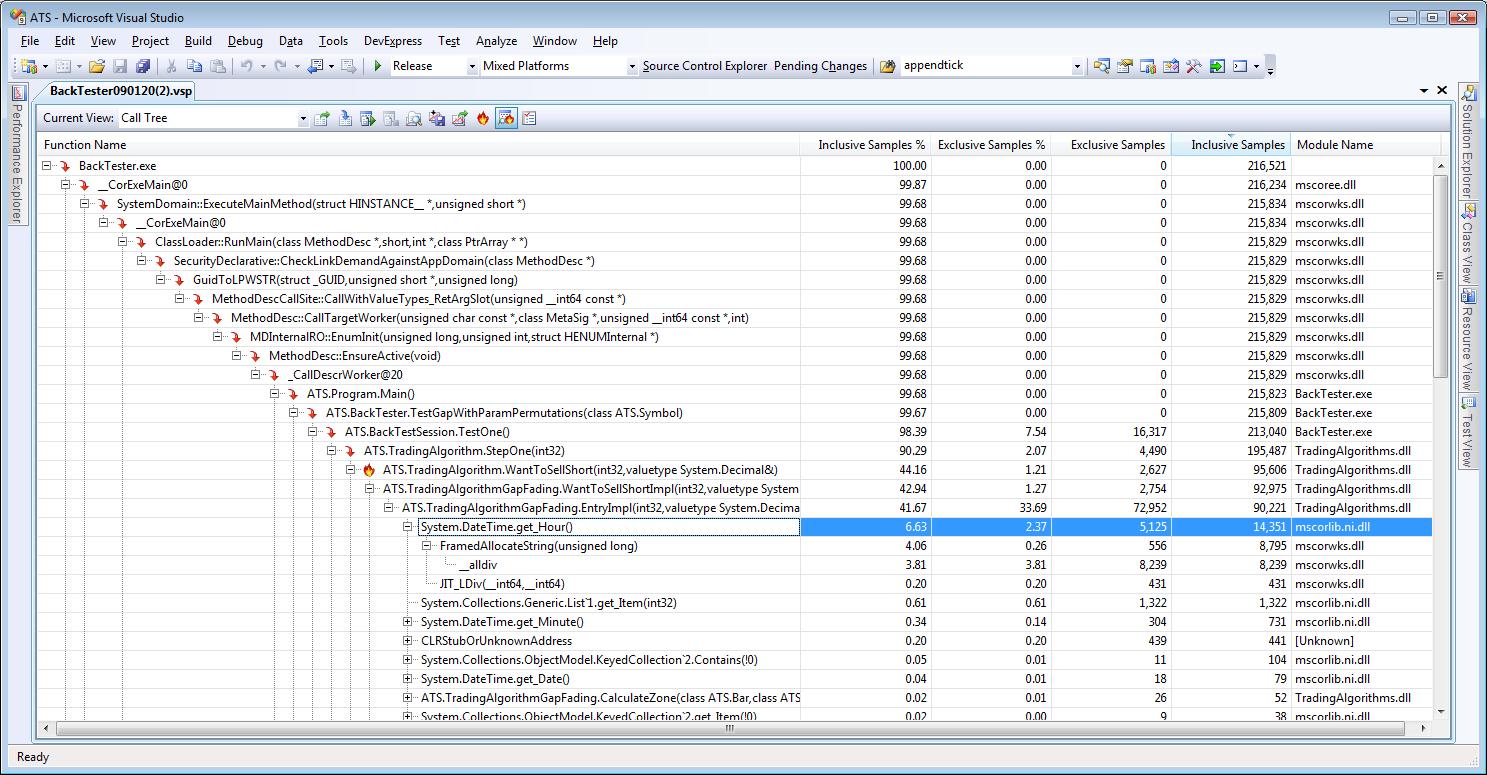Viewport: 1487px width, 775px height.
Task: Start debugging with the green play icon
Action: tap(378, 66)
